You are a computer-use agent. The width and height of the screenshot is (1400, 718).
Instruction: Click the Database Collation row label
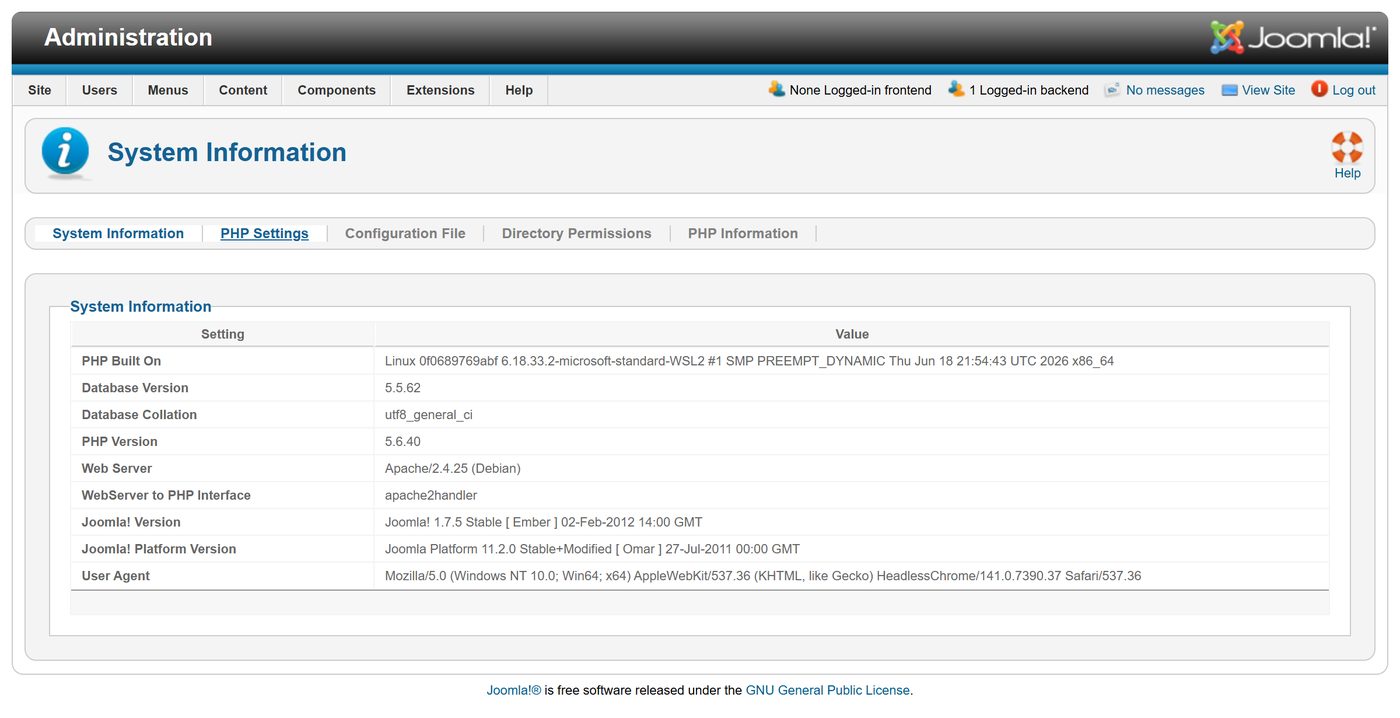(x=139, y=415)
